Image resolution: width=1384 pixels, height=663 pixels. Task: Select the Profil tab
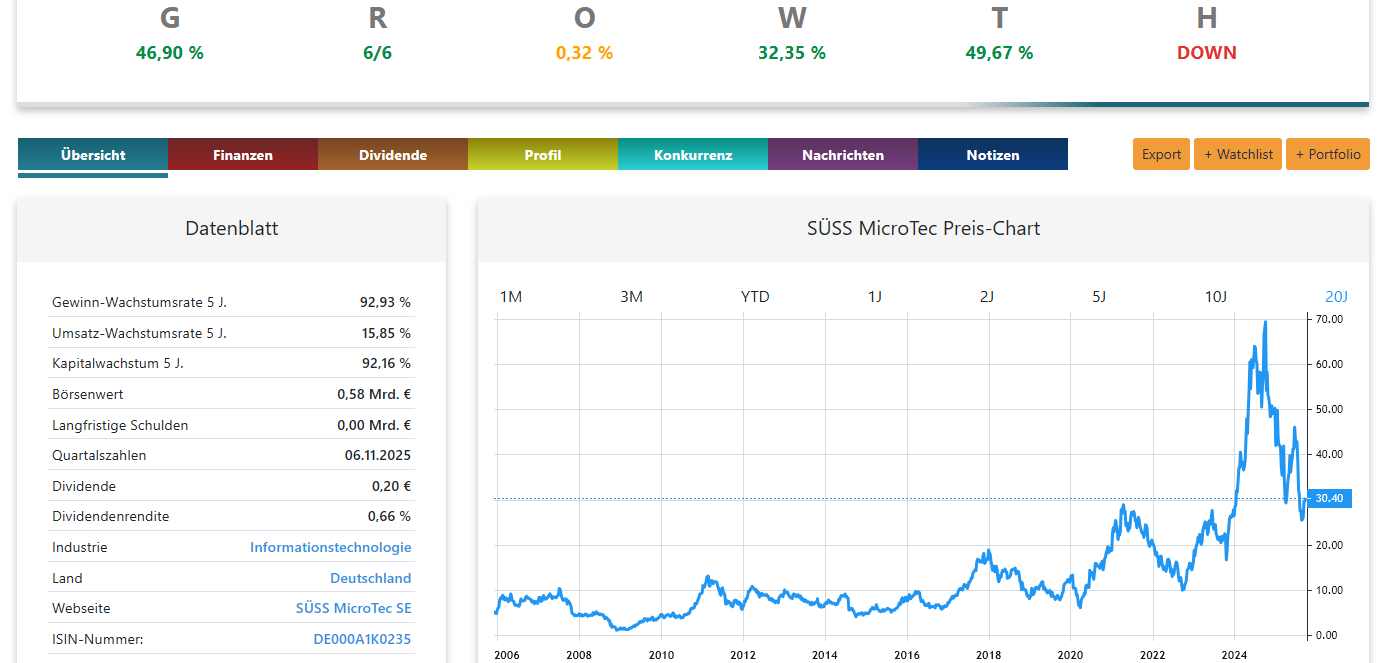tap(543, 155)
